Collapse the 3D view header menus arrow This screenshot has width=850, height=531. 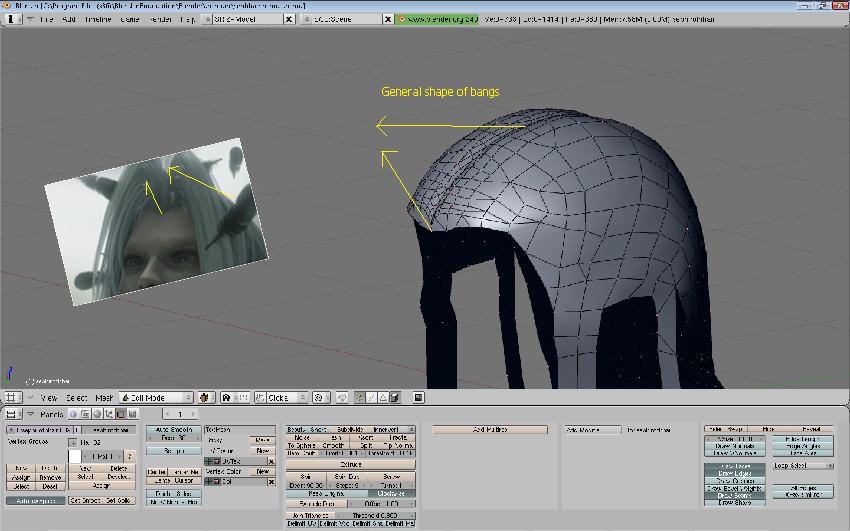click(30, 398)
